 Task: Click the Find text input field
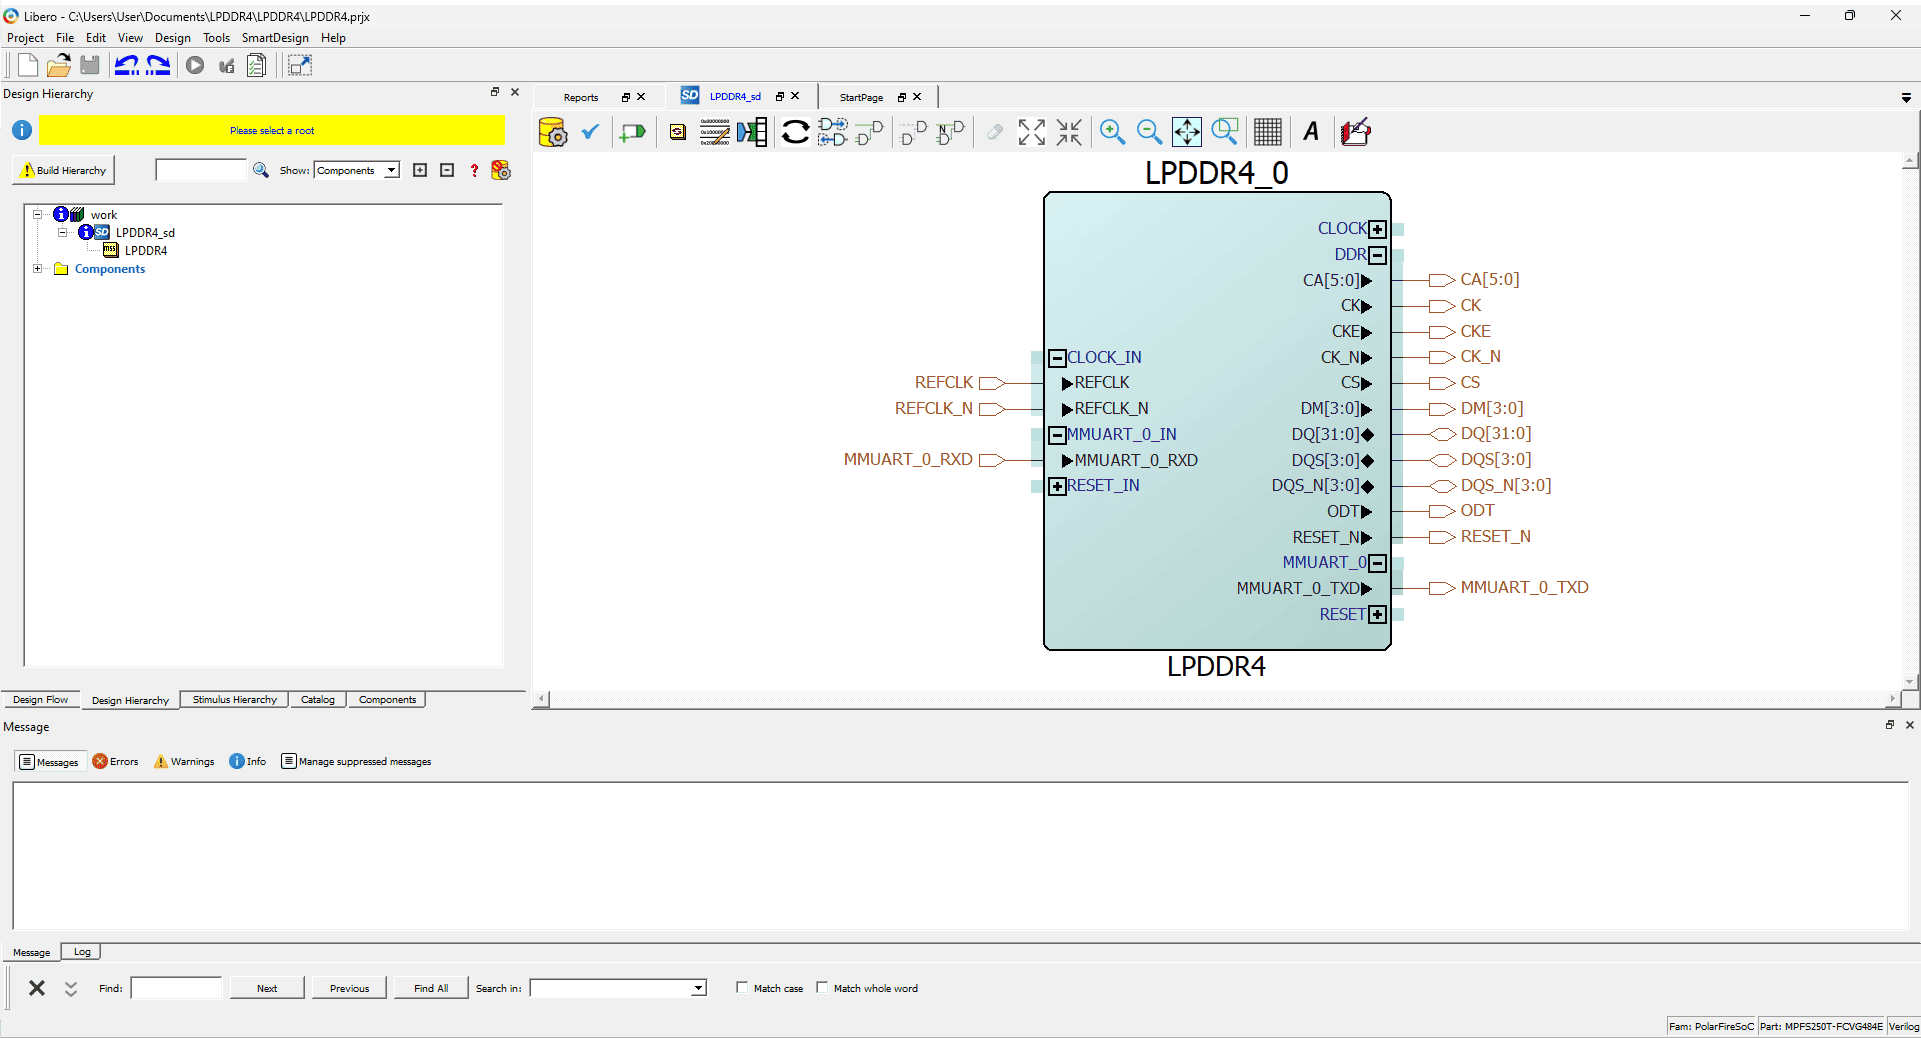(176, 989)
